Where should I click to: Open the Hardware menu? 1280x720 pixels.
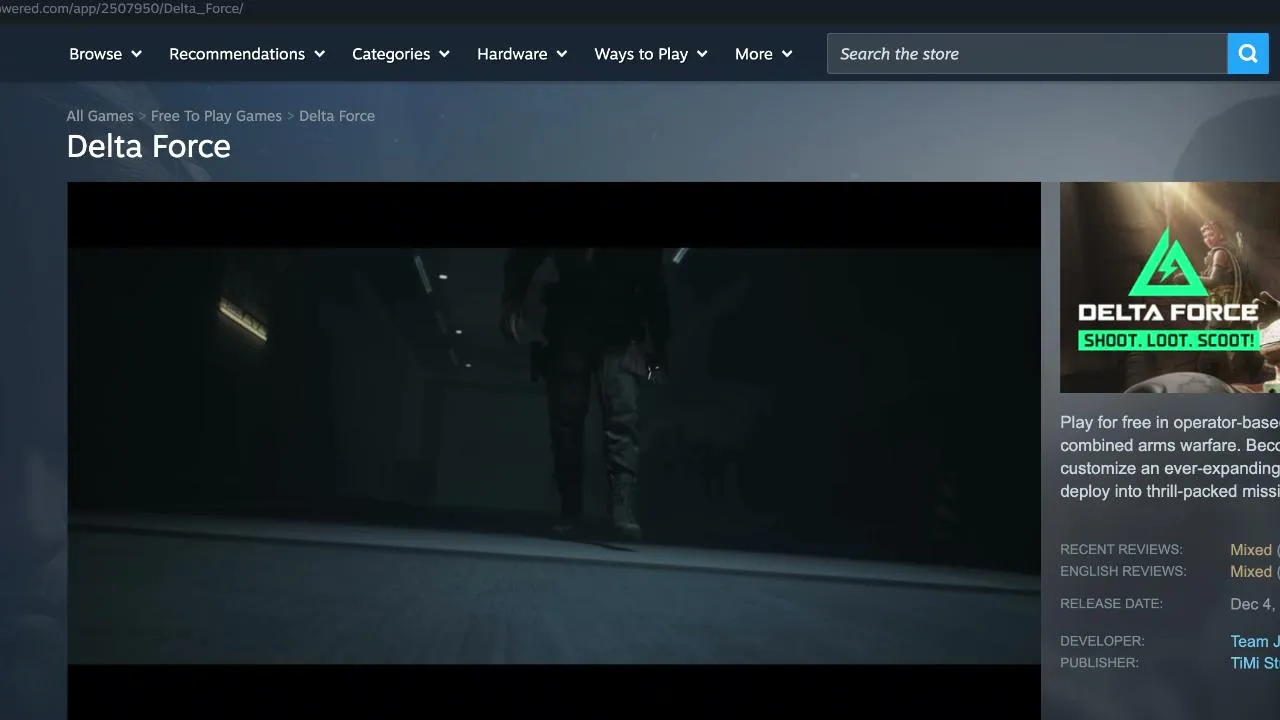pos(522,54)
